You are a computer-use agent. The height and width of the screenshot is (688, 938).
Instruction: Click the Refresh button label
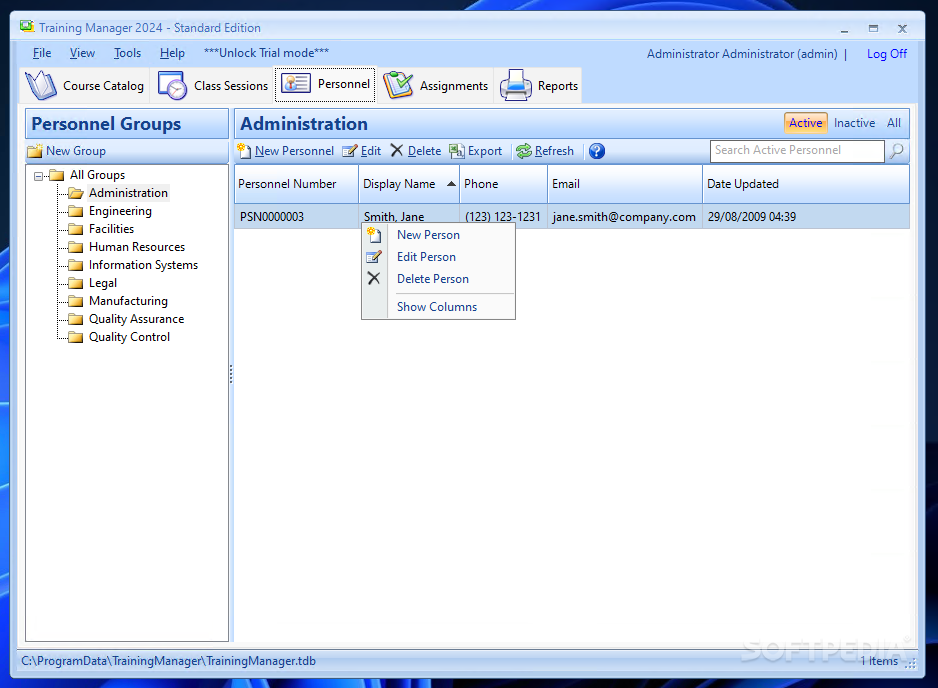554,151
